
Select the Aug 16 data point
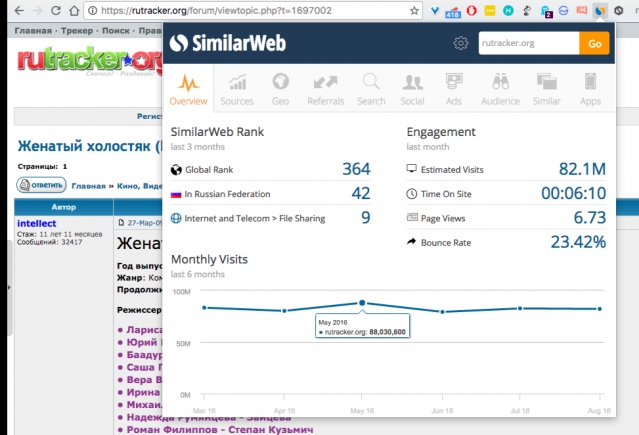[599, 309]
